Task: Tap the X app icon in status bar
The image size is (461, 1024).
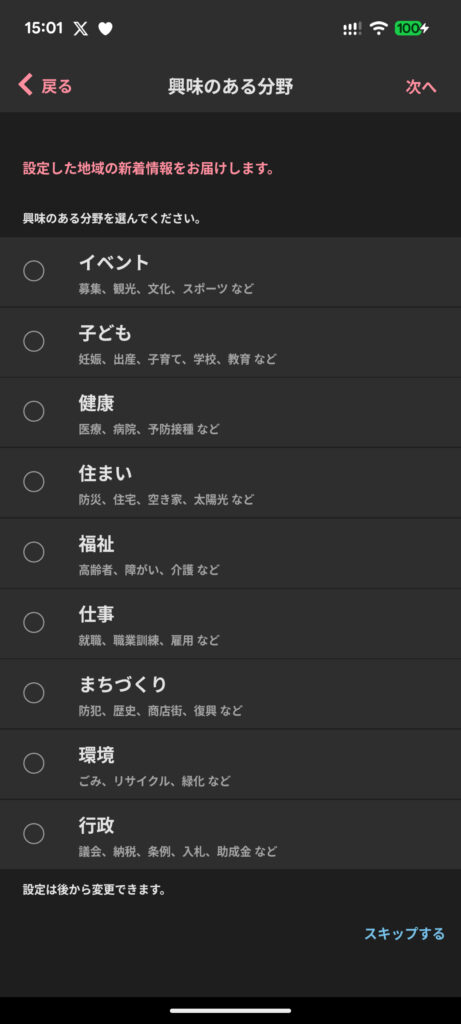Action: [80, 28]
